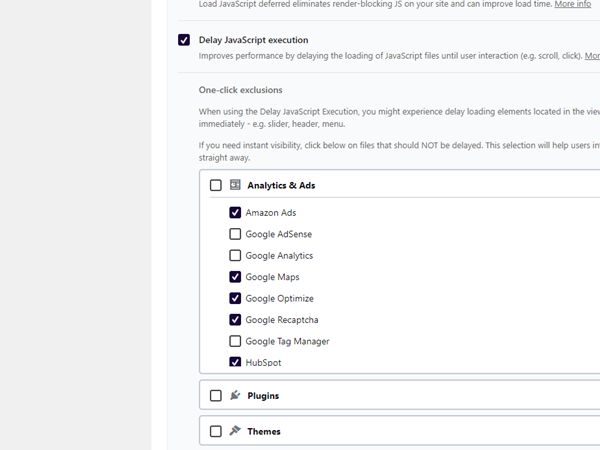Disable the Google Optimize exclusion
The image size is (600, 450).
point(235,298)
